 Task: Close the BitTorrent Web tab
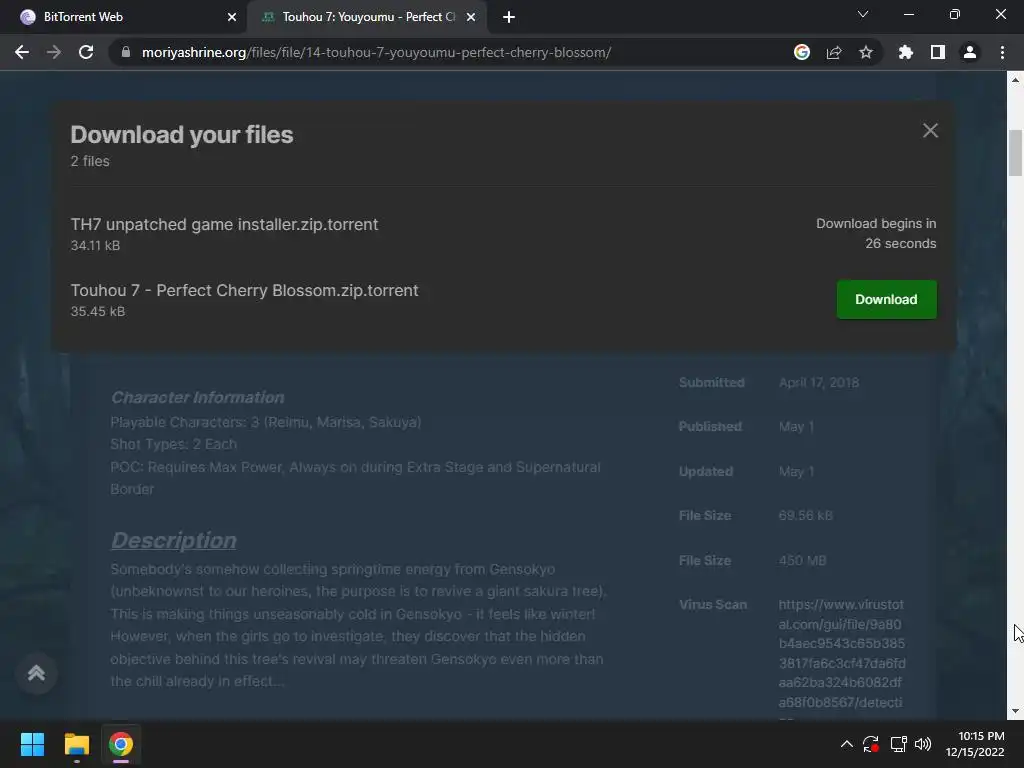click(x=231, y=17)
